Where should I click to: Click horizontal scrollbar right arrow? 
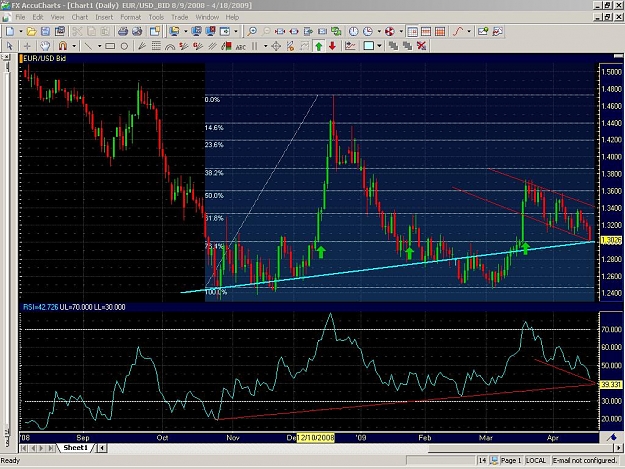pyautogui.click(x=618, y=448)
